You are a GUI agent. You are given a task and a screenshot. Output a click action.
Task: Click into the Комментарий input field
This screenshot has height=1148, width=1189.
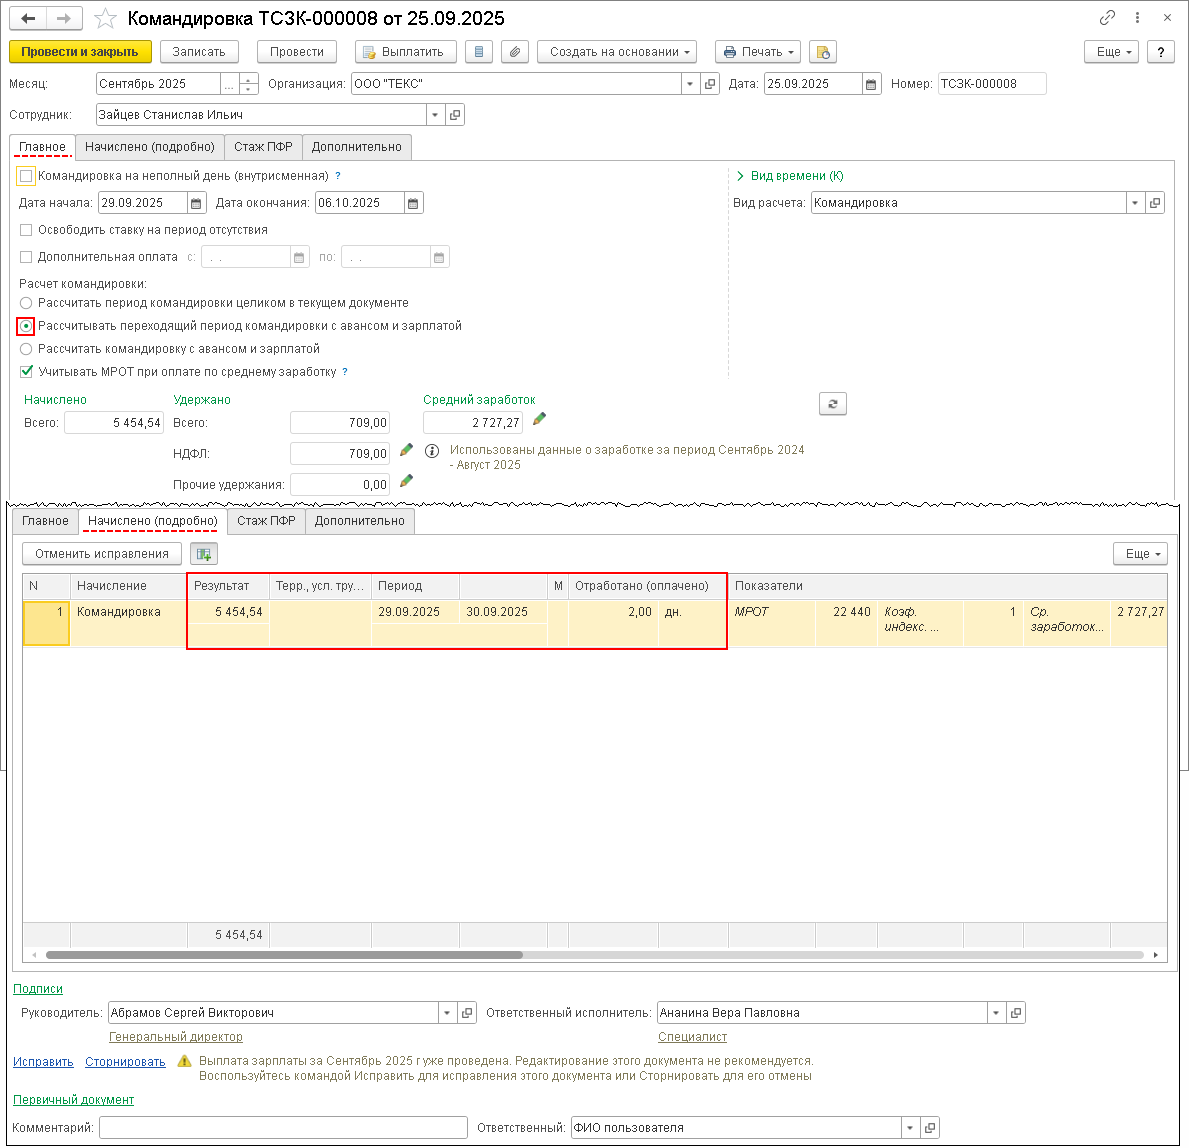click(283, 1128)
